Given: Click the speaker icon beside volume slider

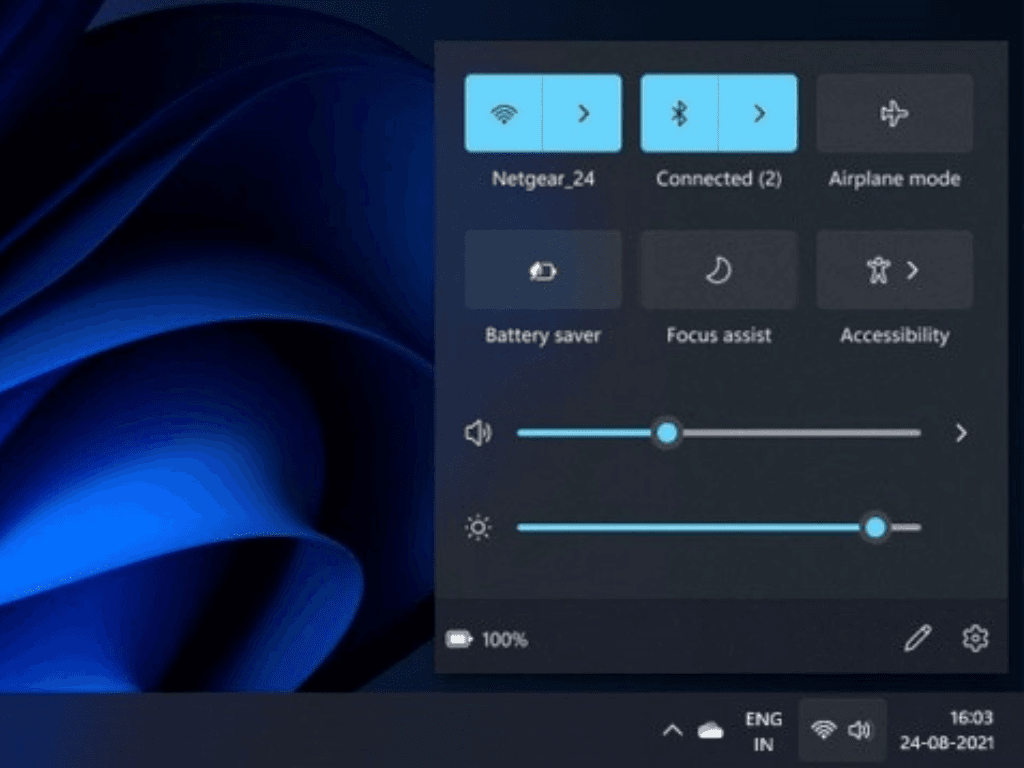Looking at the screenshot, I should [479, 433].
